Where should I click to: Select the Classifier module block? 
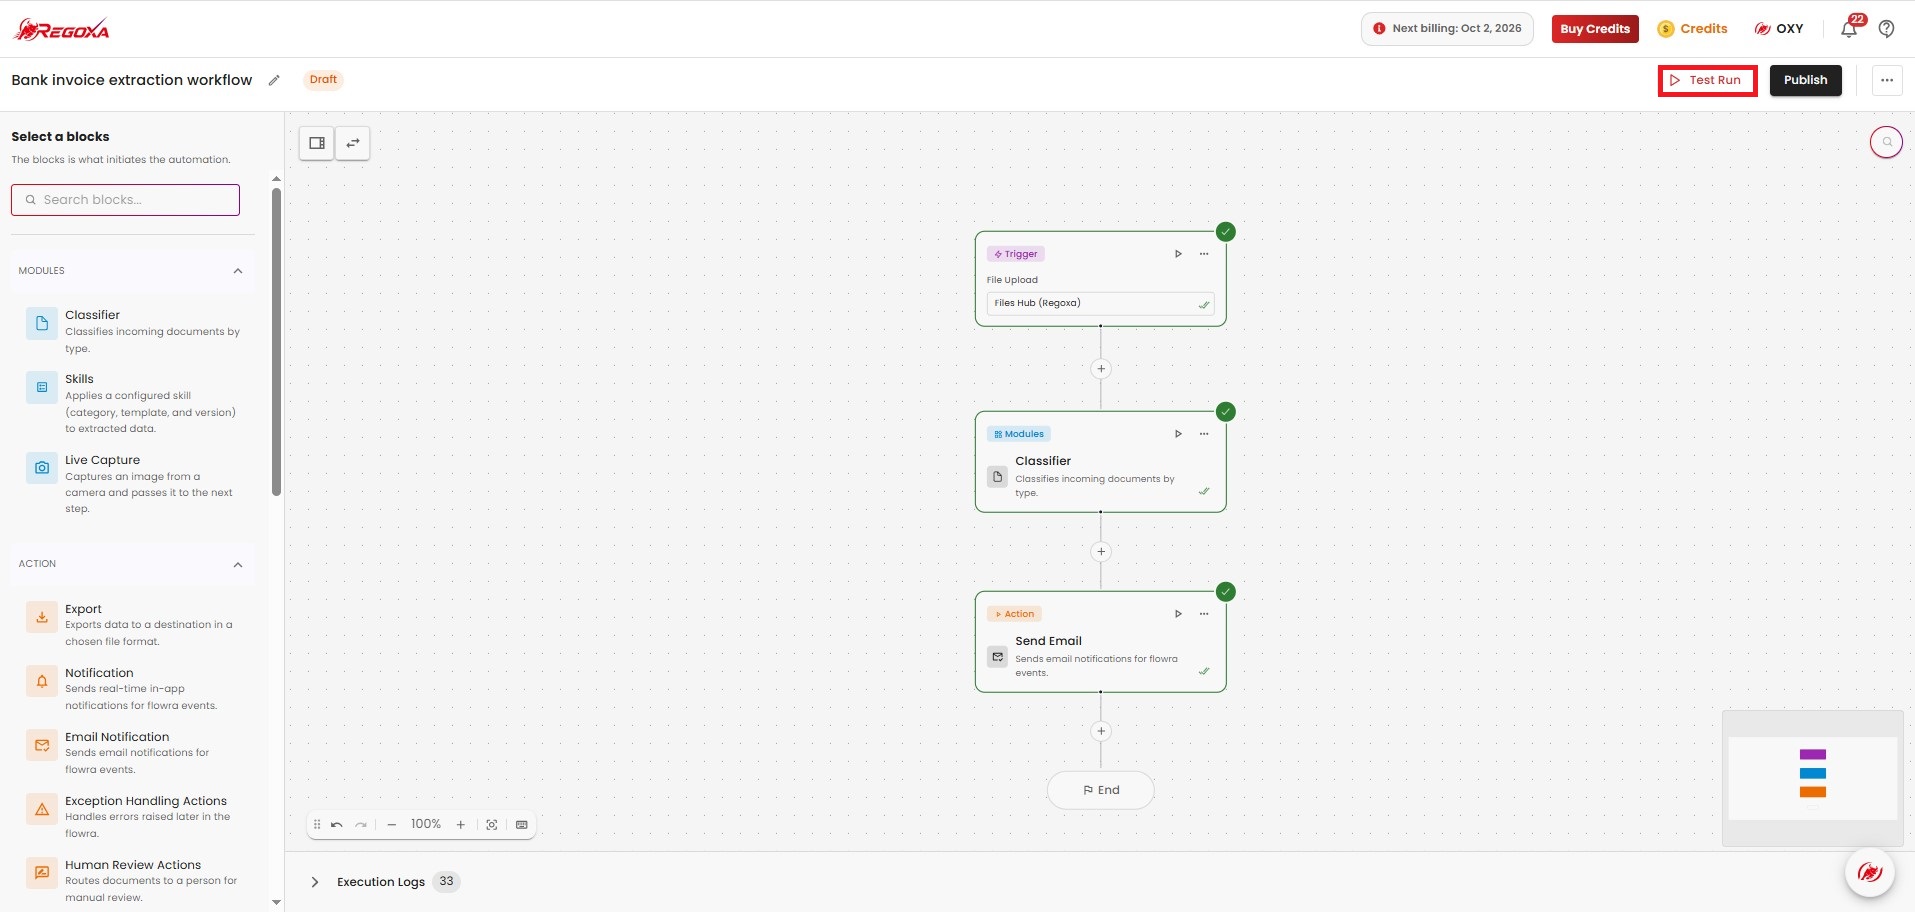[133, 331]
